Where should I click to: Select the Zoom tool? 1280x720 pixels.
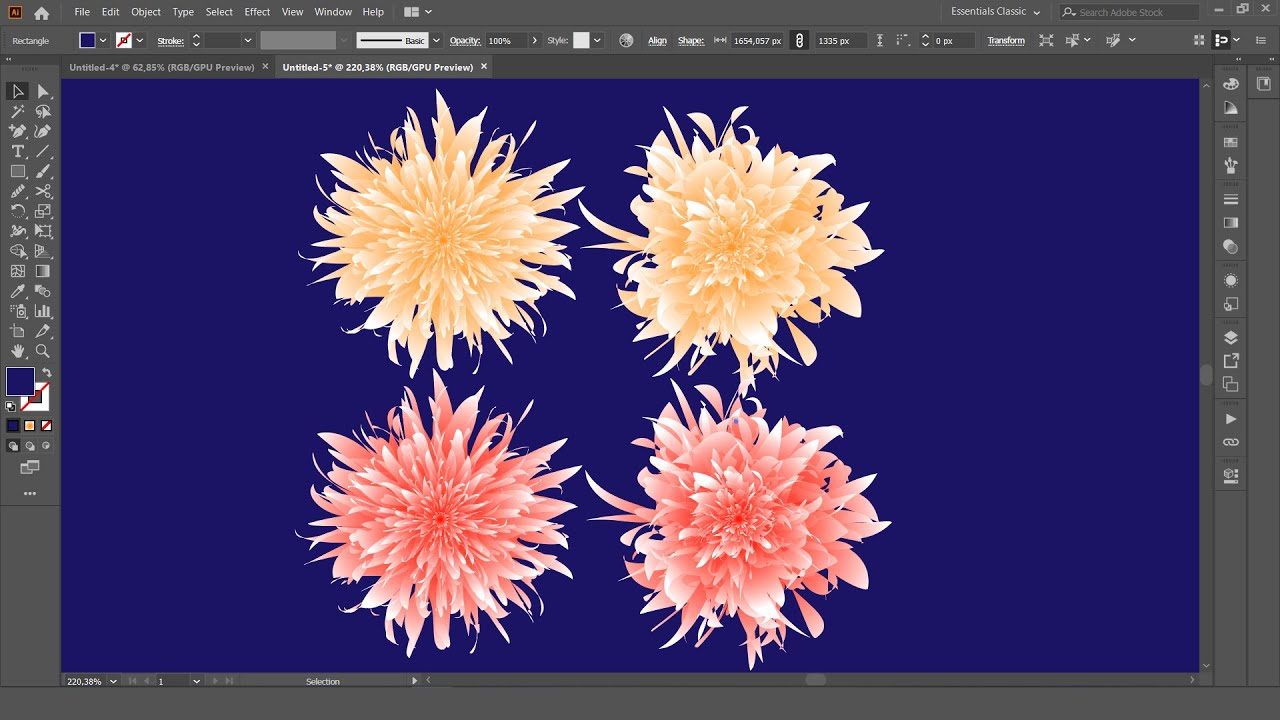pyautogui.click(x=43, y=351)
